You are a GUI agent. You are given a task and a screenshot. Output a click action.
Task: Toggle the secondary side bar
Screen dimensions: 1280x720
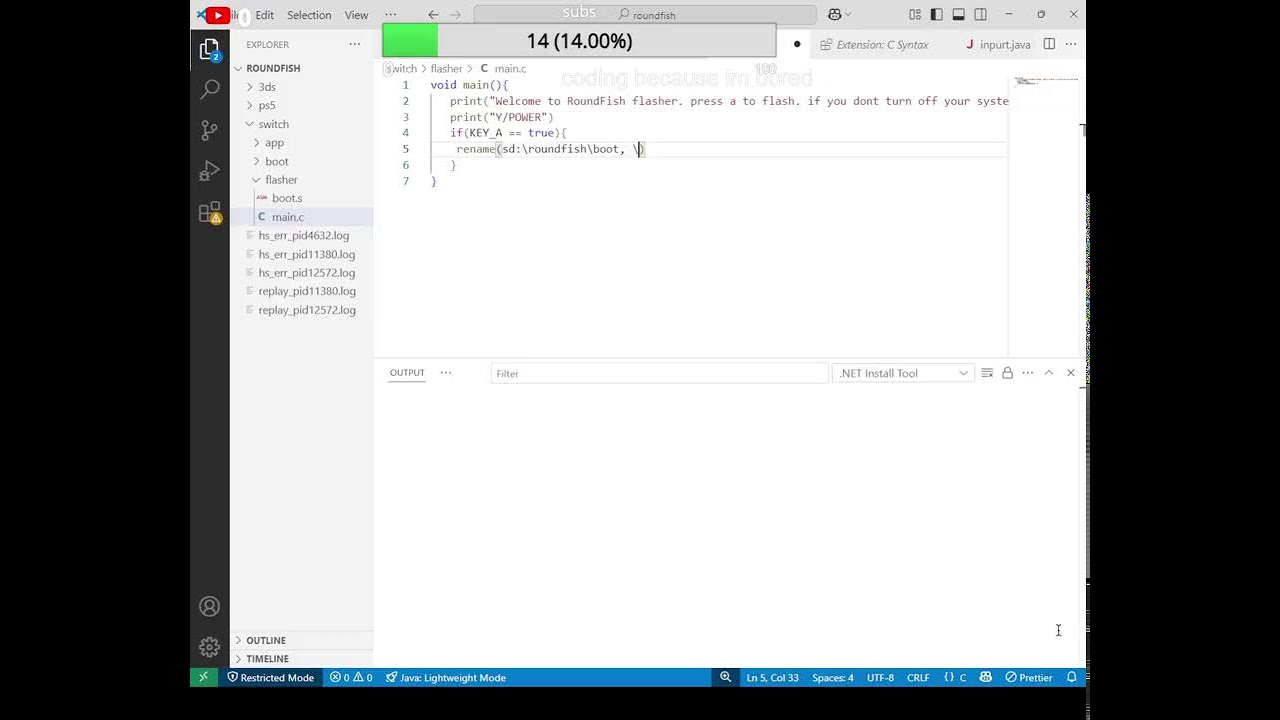980,15
